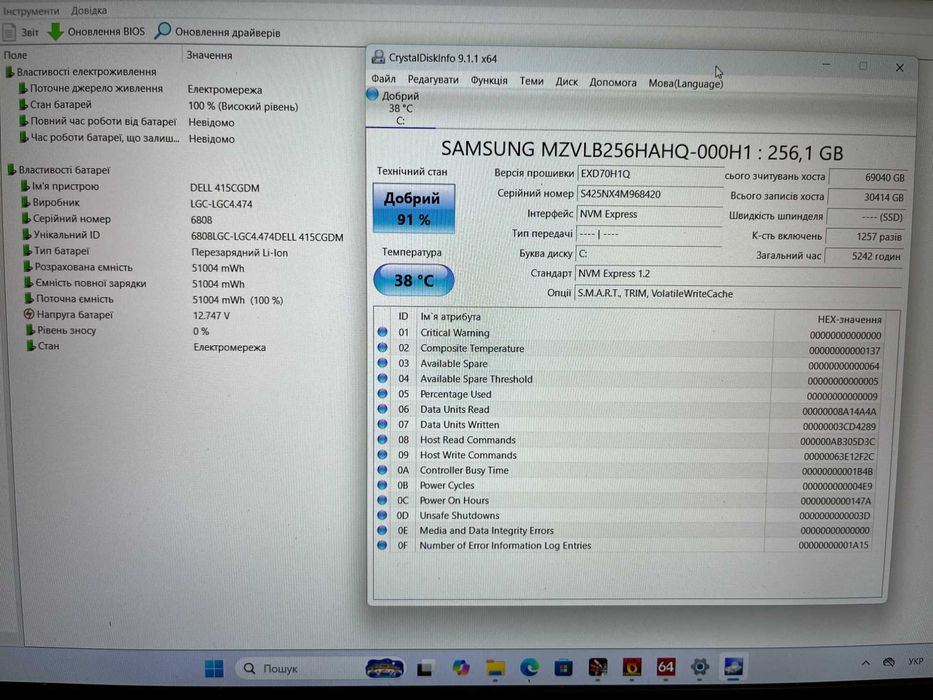Image resolution: width=933 pixels, height=700 pixels.
Task: Click the 69040 GB host reads value
Action: 867,177
